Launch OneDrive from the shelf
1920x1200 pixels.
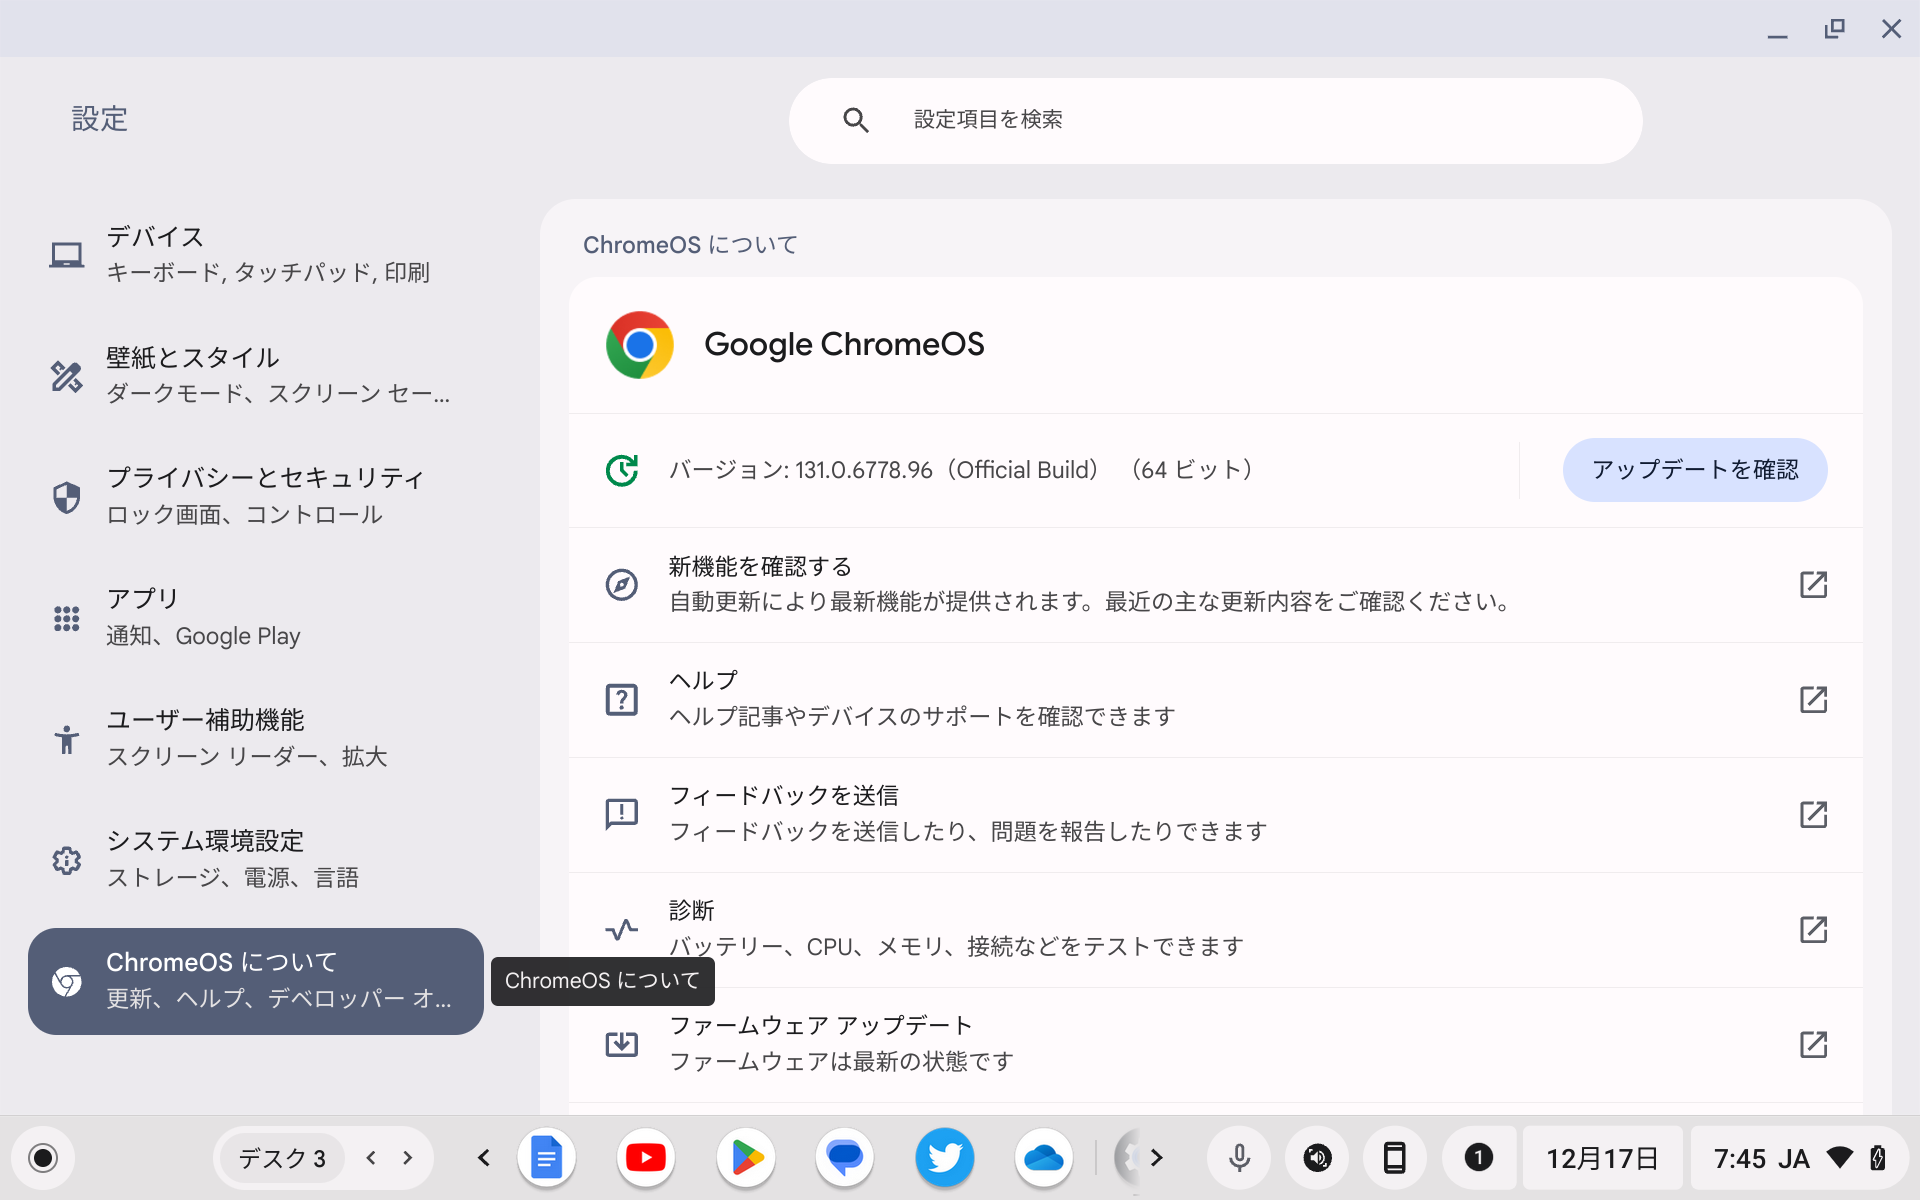point(1044,1158)
